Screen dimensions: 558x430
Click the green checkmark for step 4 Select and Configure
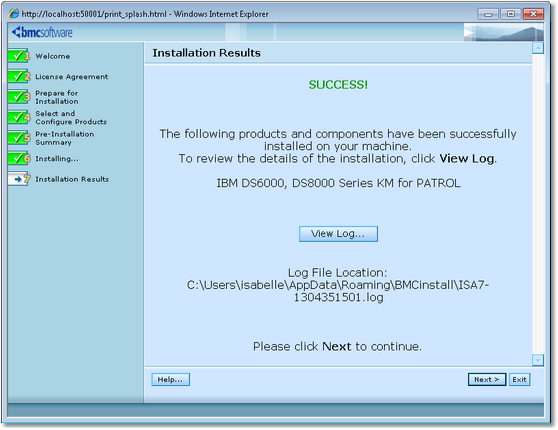[19, 117]
